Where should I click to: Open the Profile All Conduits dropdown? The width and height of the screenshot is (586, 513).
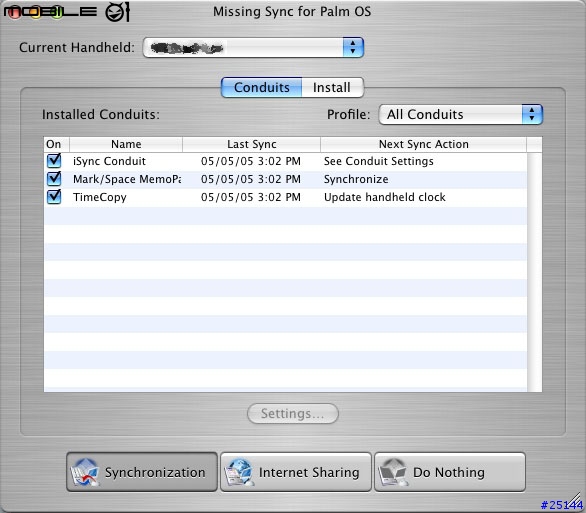pyautogui.click(x=460, y=114)
